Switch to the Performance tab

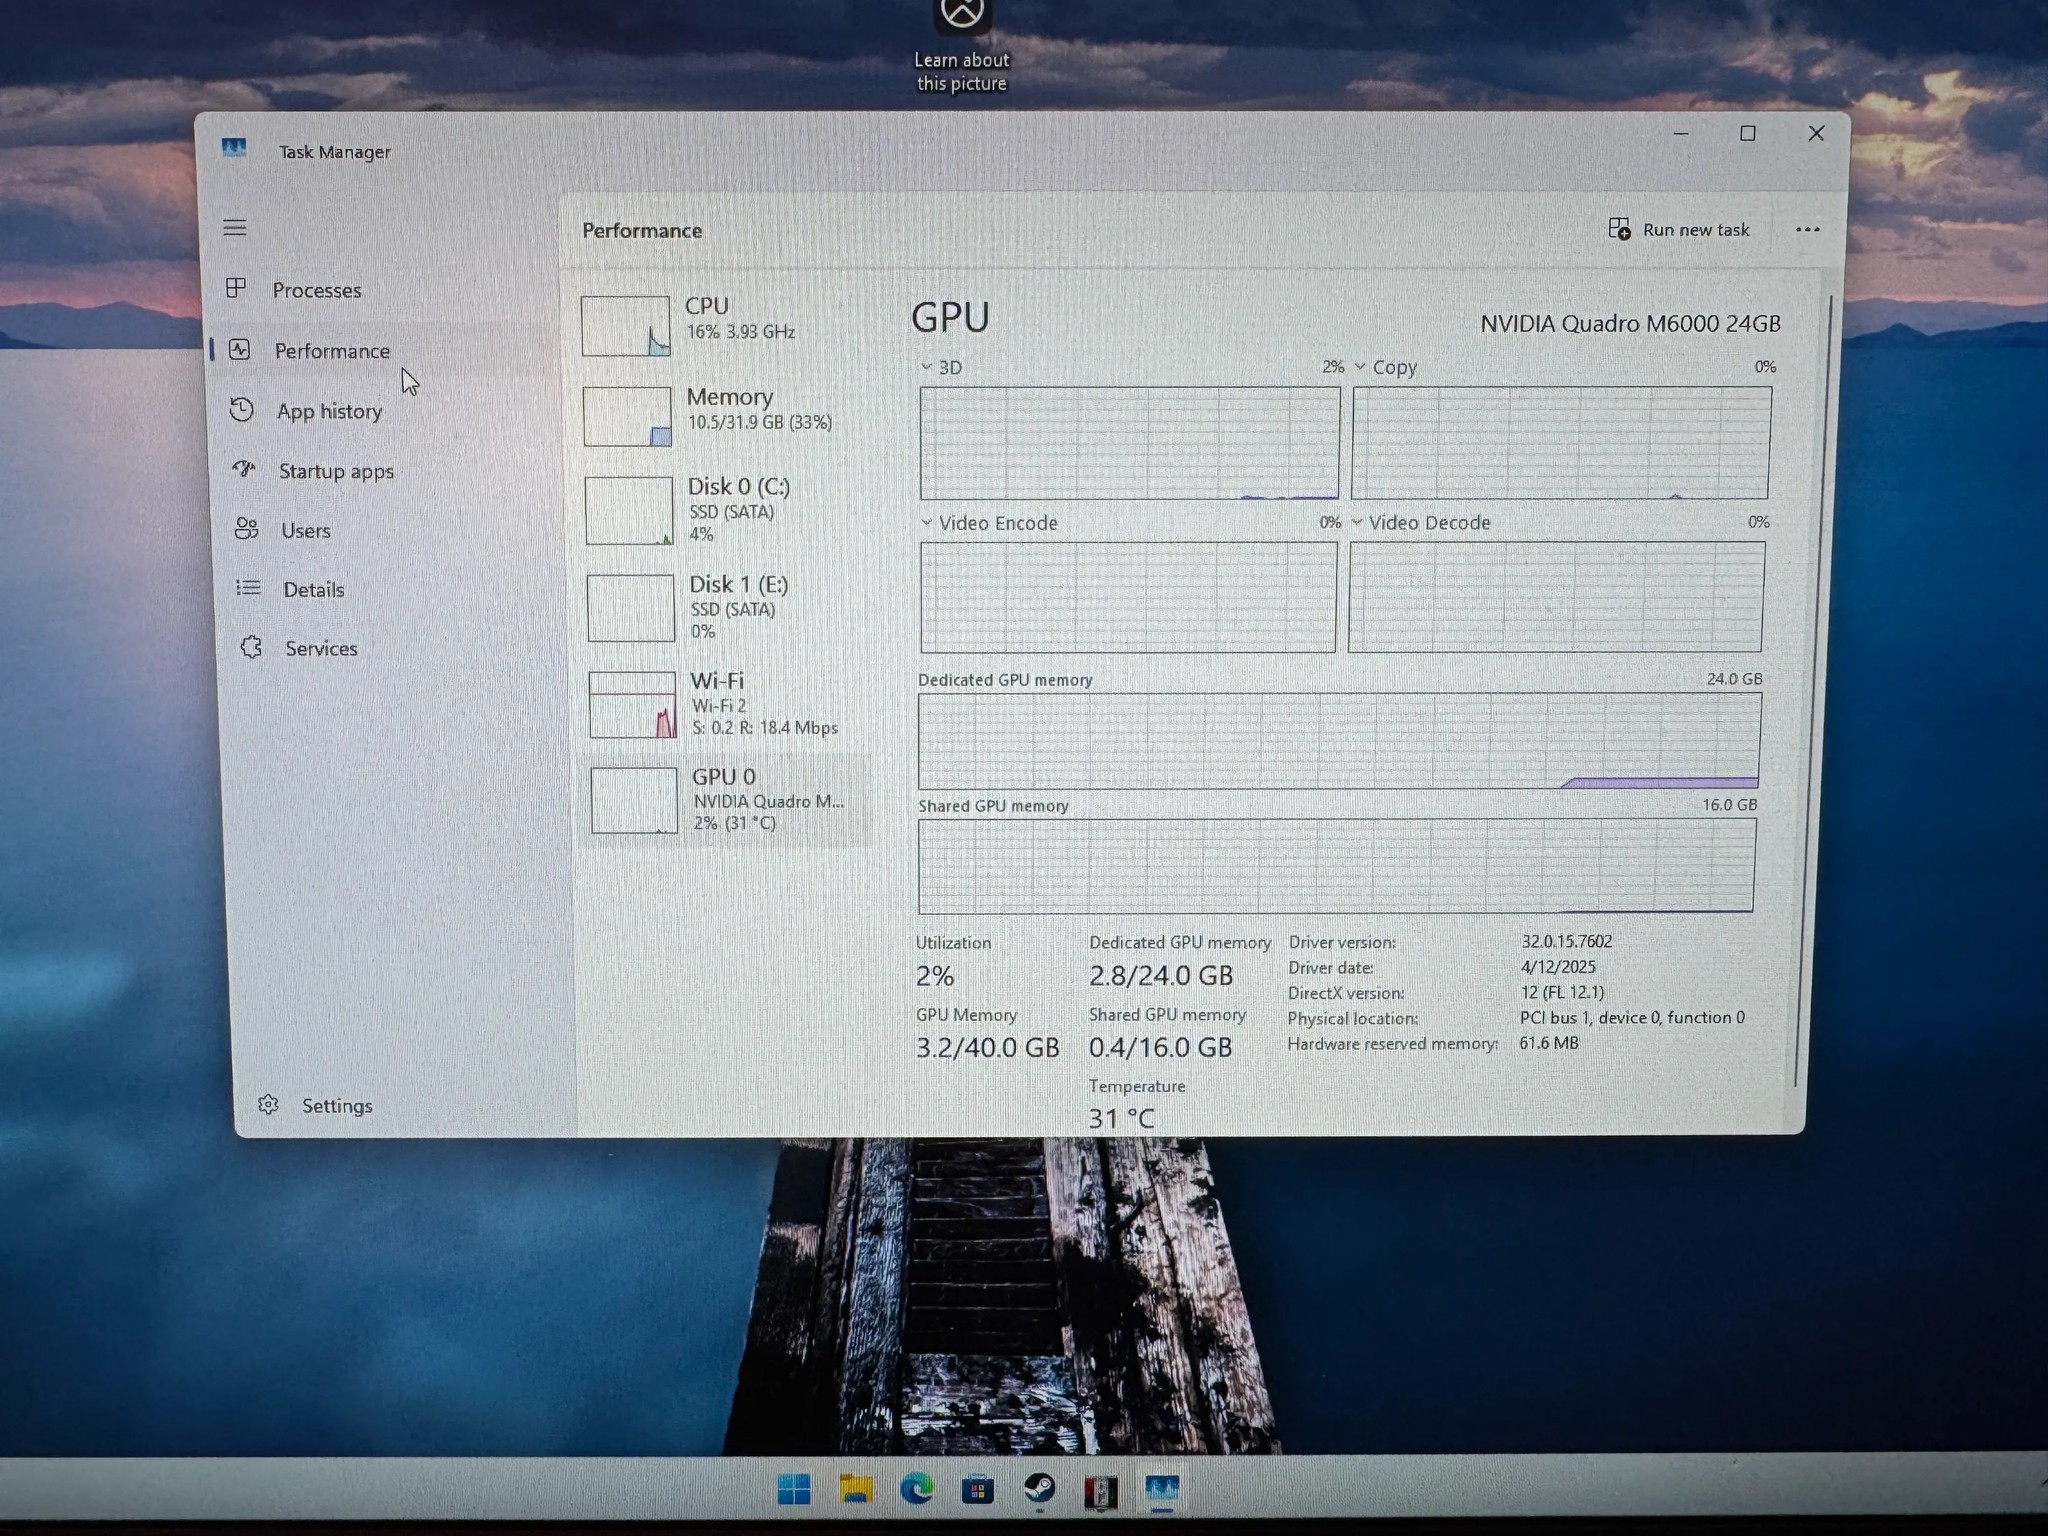333,350
